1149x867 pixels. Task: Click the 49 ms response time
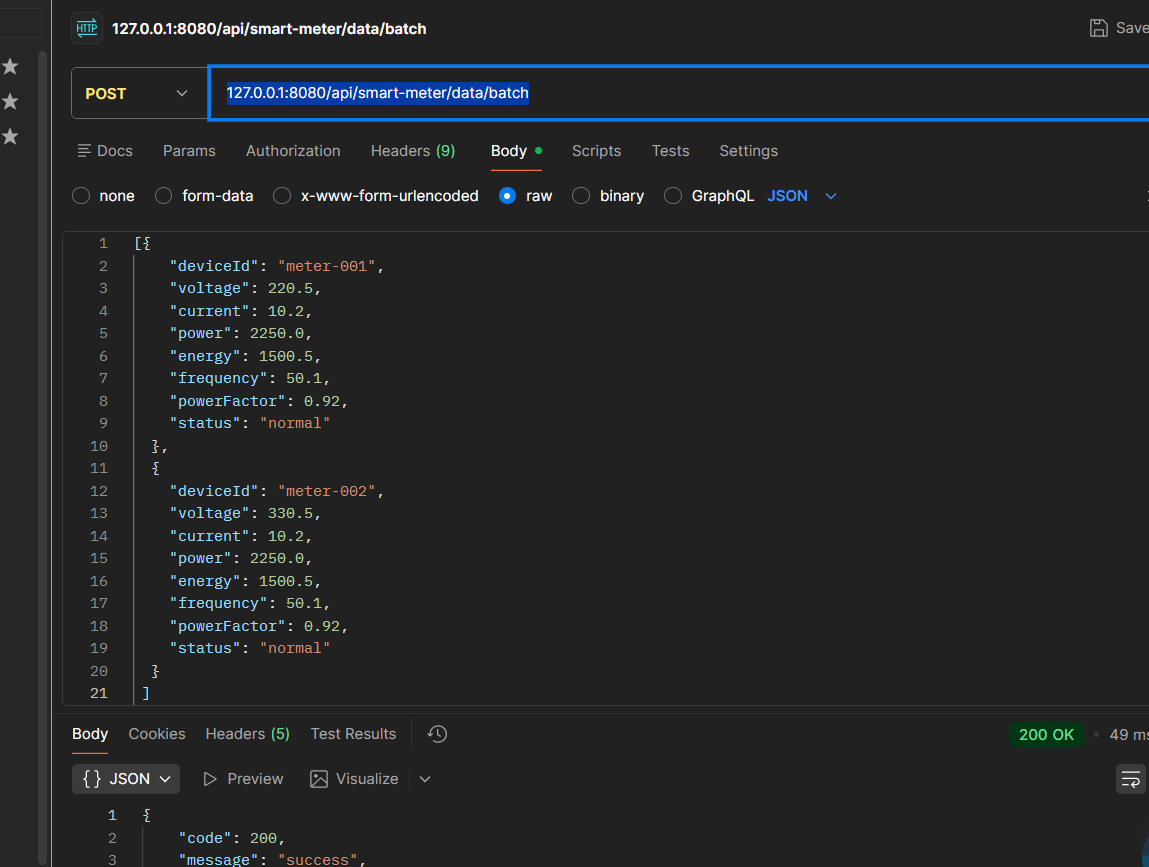click(x=1128, y=734)
